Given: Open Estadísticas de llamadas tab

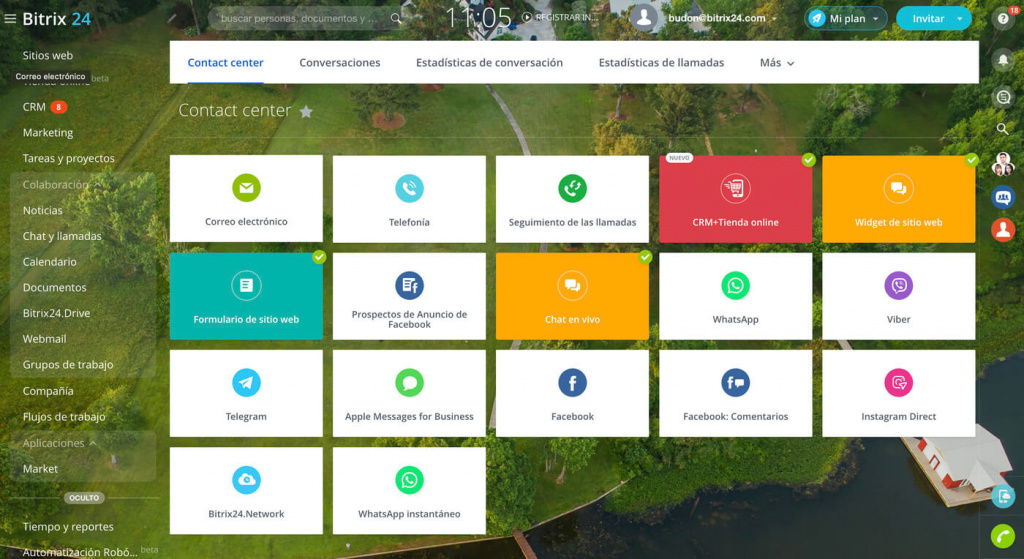Looking at the screenshot, I should pyautogui.click(x=661, y=63).
